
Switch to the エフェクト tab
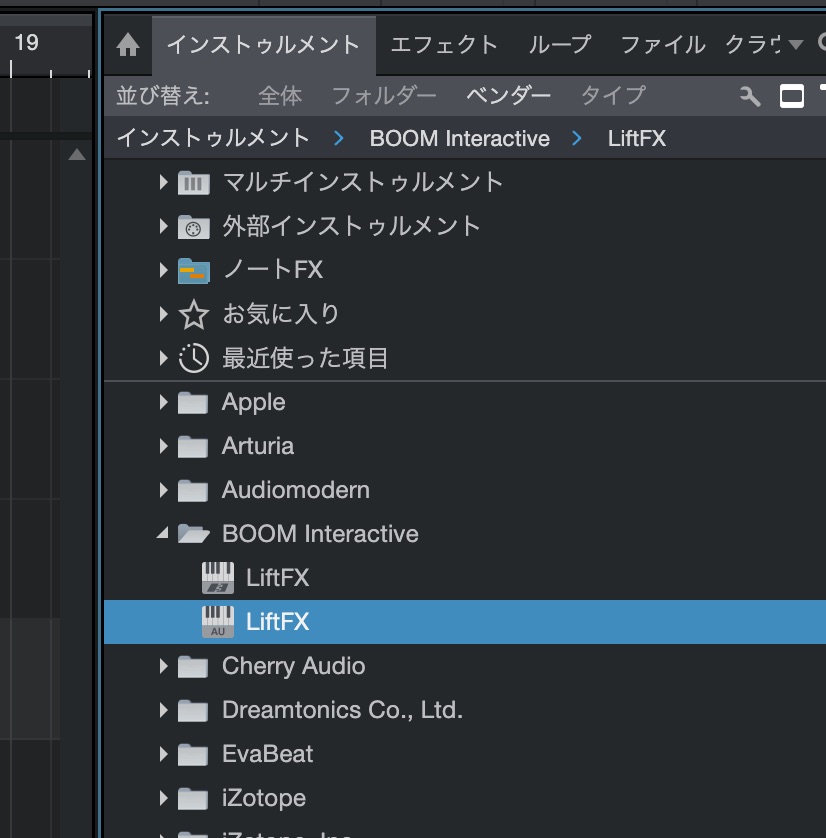point(444,45)
